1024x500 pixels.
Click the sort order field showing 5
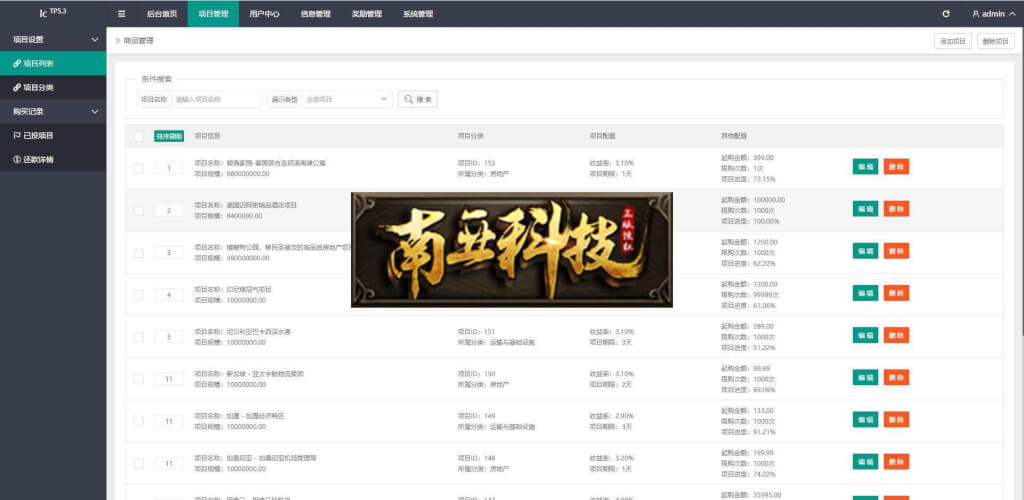pos(169,337)
